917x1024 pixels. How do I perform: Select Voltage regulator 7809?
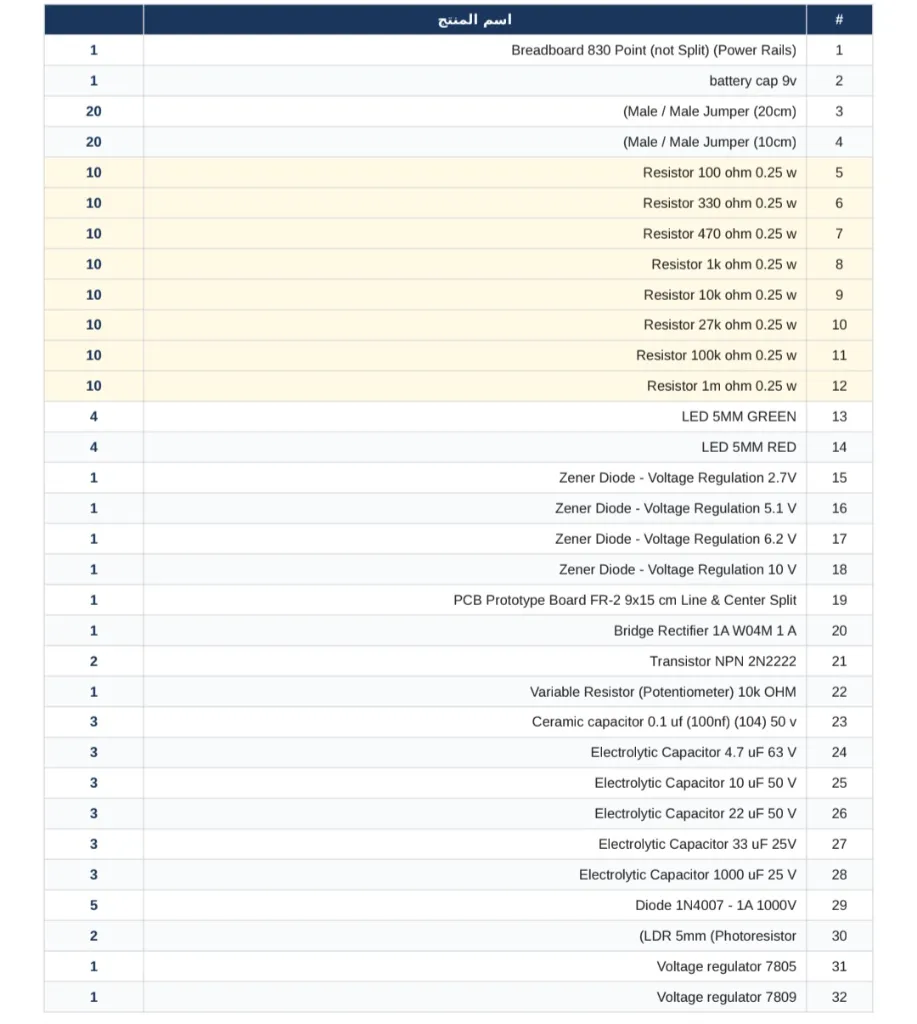[x=726, y=997]
